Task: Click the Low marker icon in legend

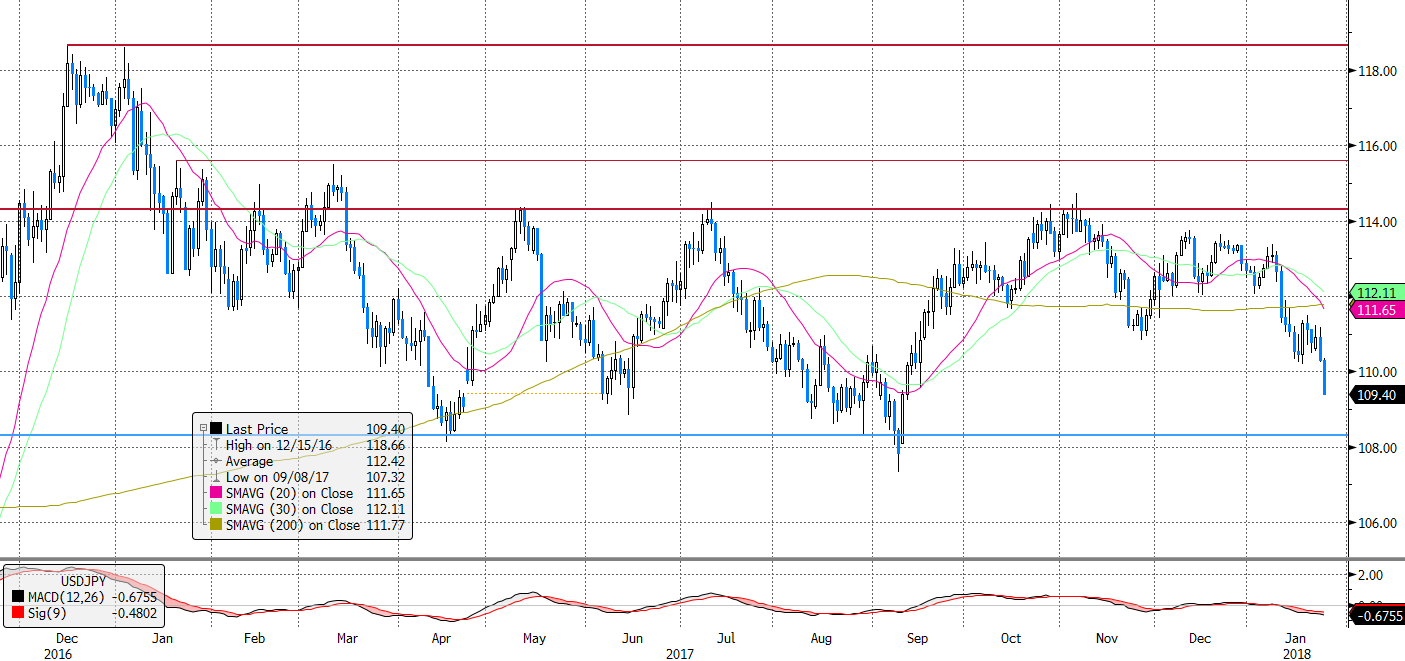Action: [x=216, y=477]
